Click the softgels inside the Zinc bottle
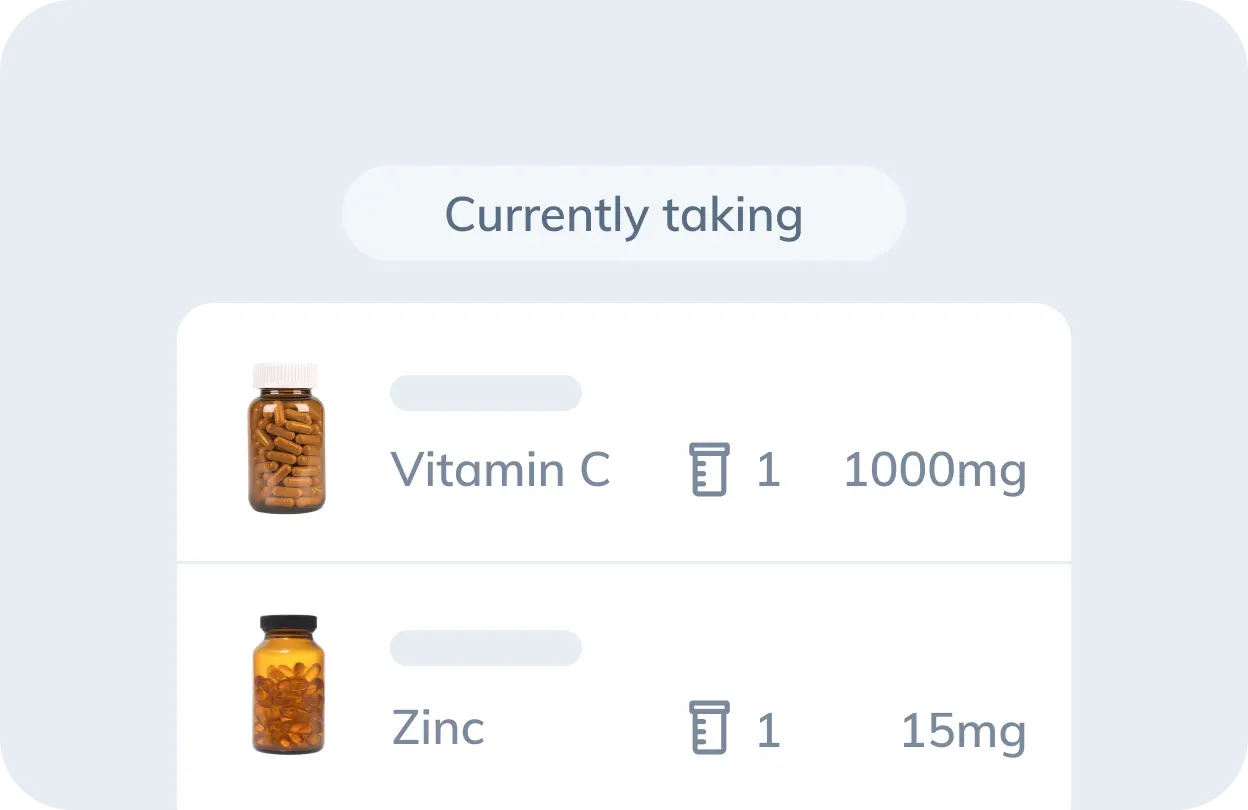Screen dimensions: 1248x810 [x=288, y=705]
